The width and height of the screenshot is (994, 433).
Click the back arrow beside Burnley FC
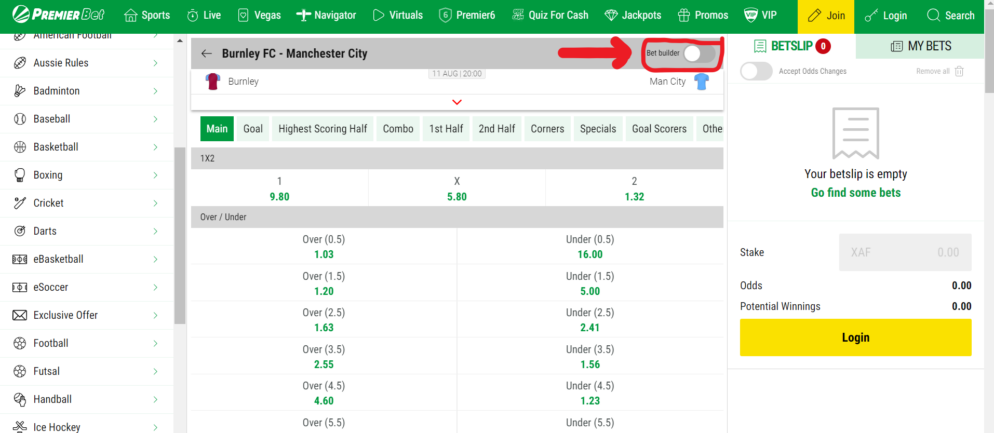207,54
